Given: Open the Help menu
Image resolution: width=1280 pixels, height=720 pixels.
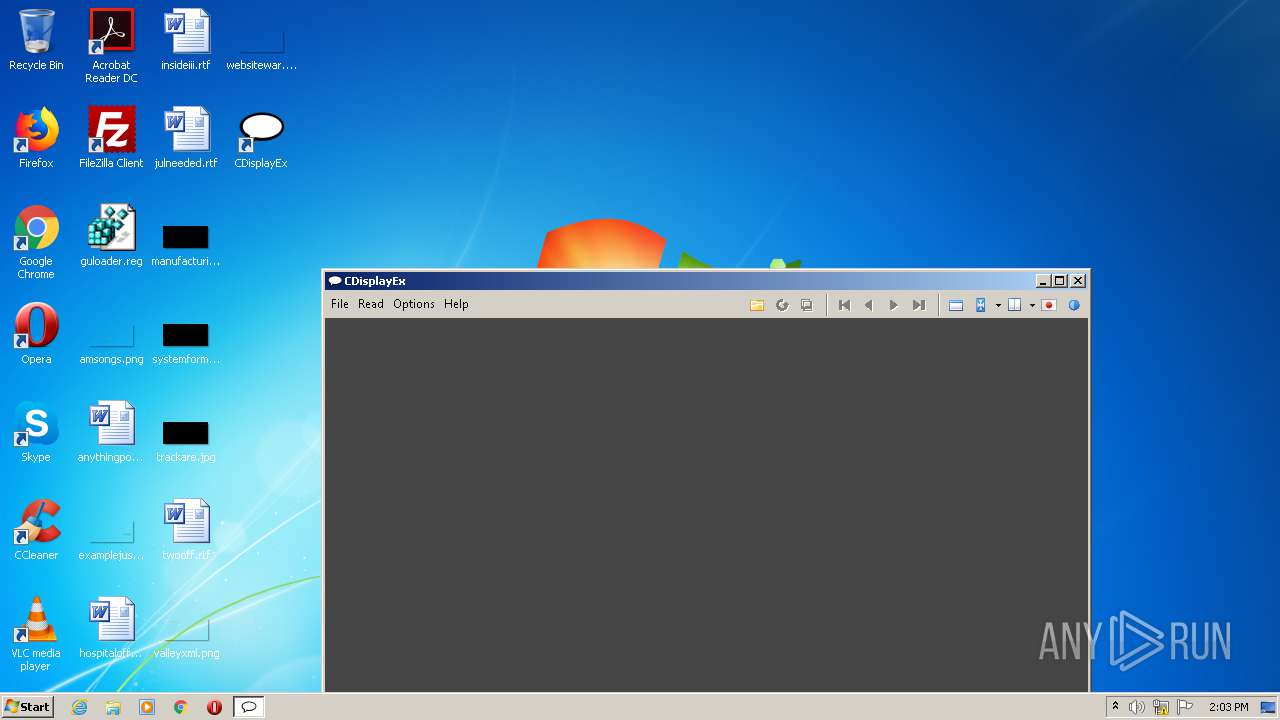Looking at the screenshot, I should [456, 304].
